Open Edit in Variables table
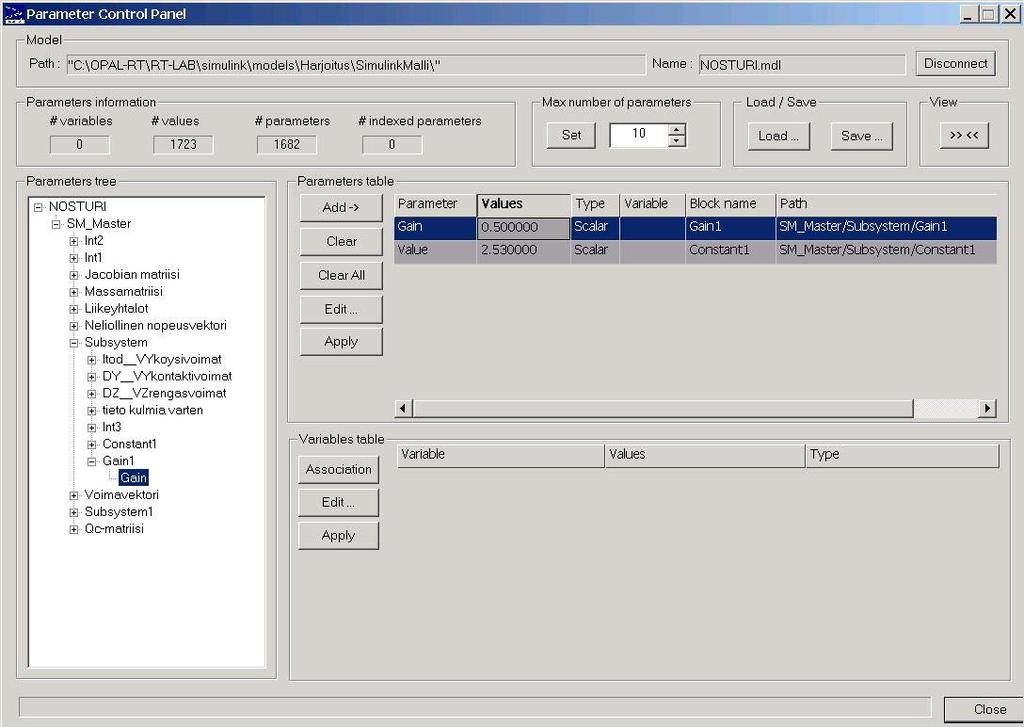The image size is (1024, 727). click(x=338, y=502)
